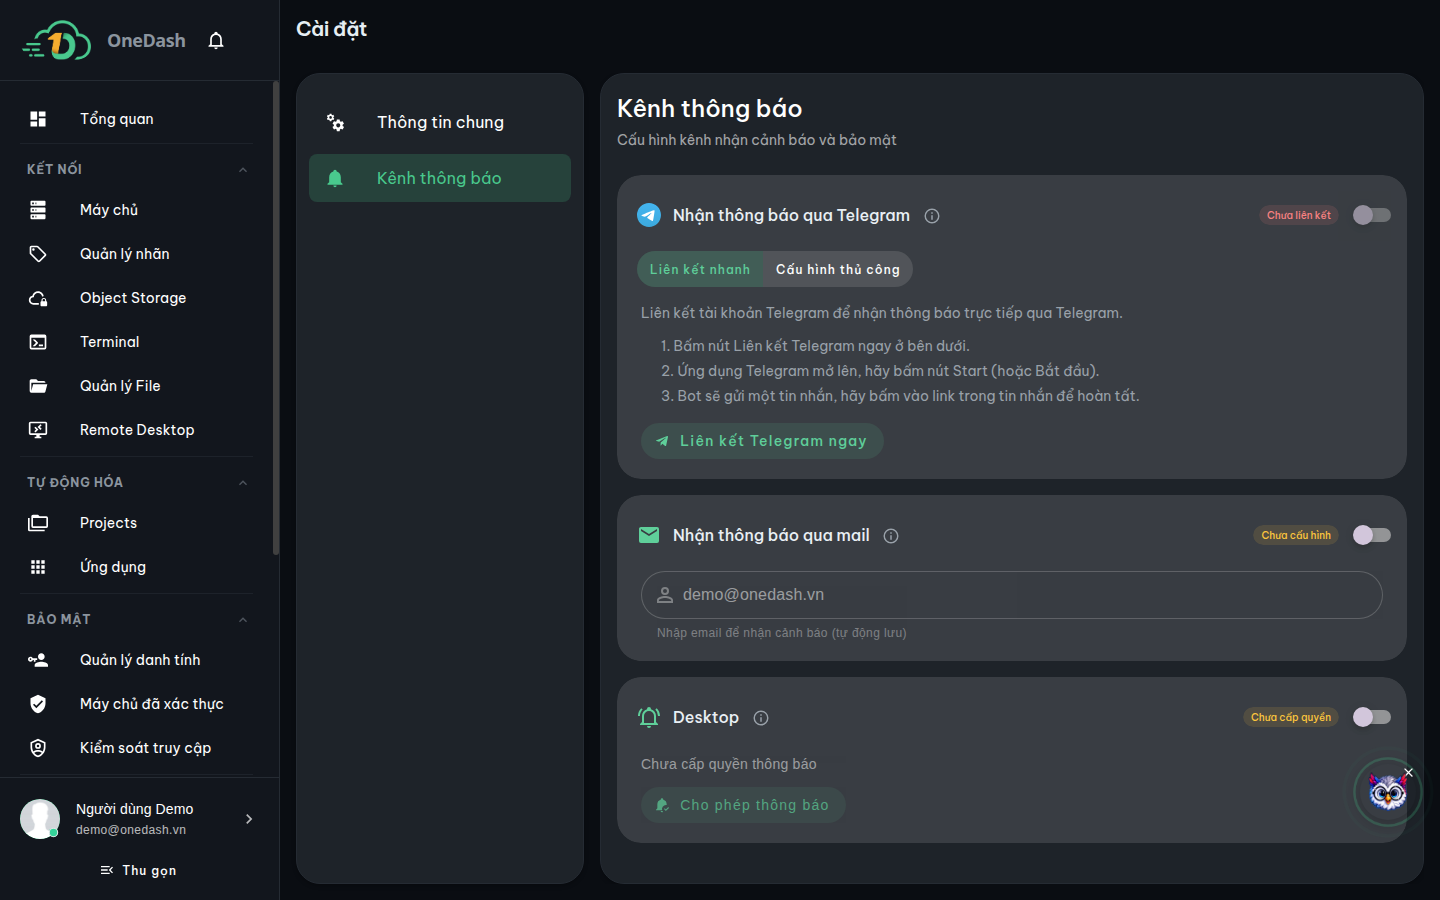Click info icon next to Desktop heading
Viewport: 1440px width, 900px height.
pyautogui.click(x=761, y=718)
